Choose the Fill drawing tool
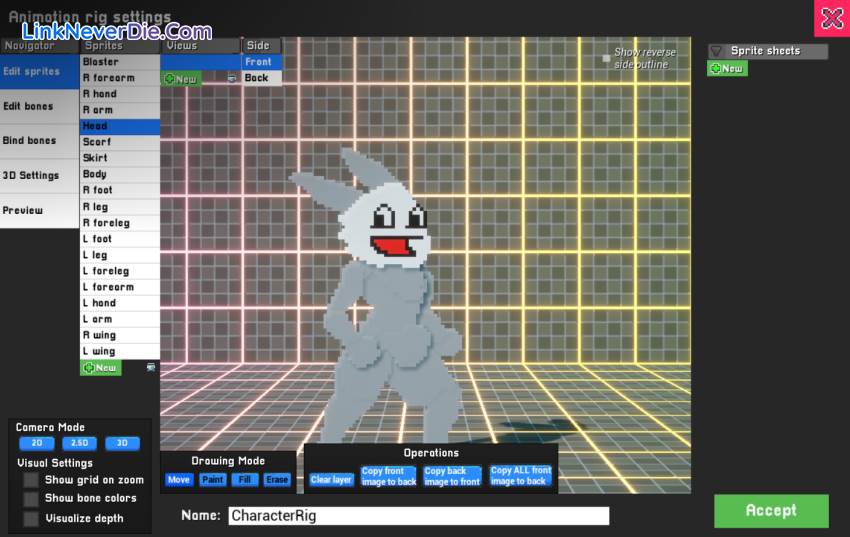850x537 pixels. pyautogui.click(x=245, y=480)
